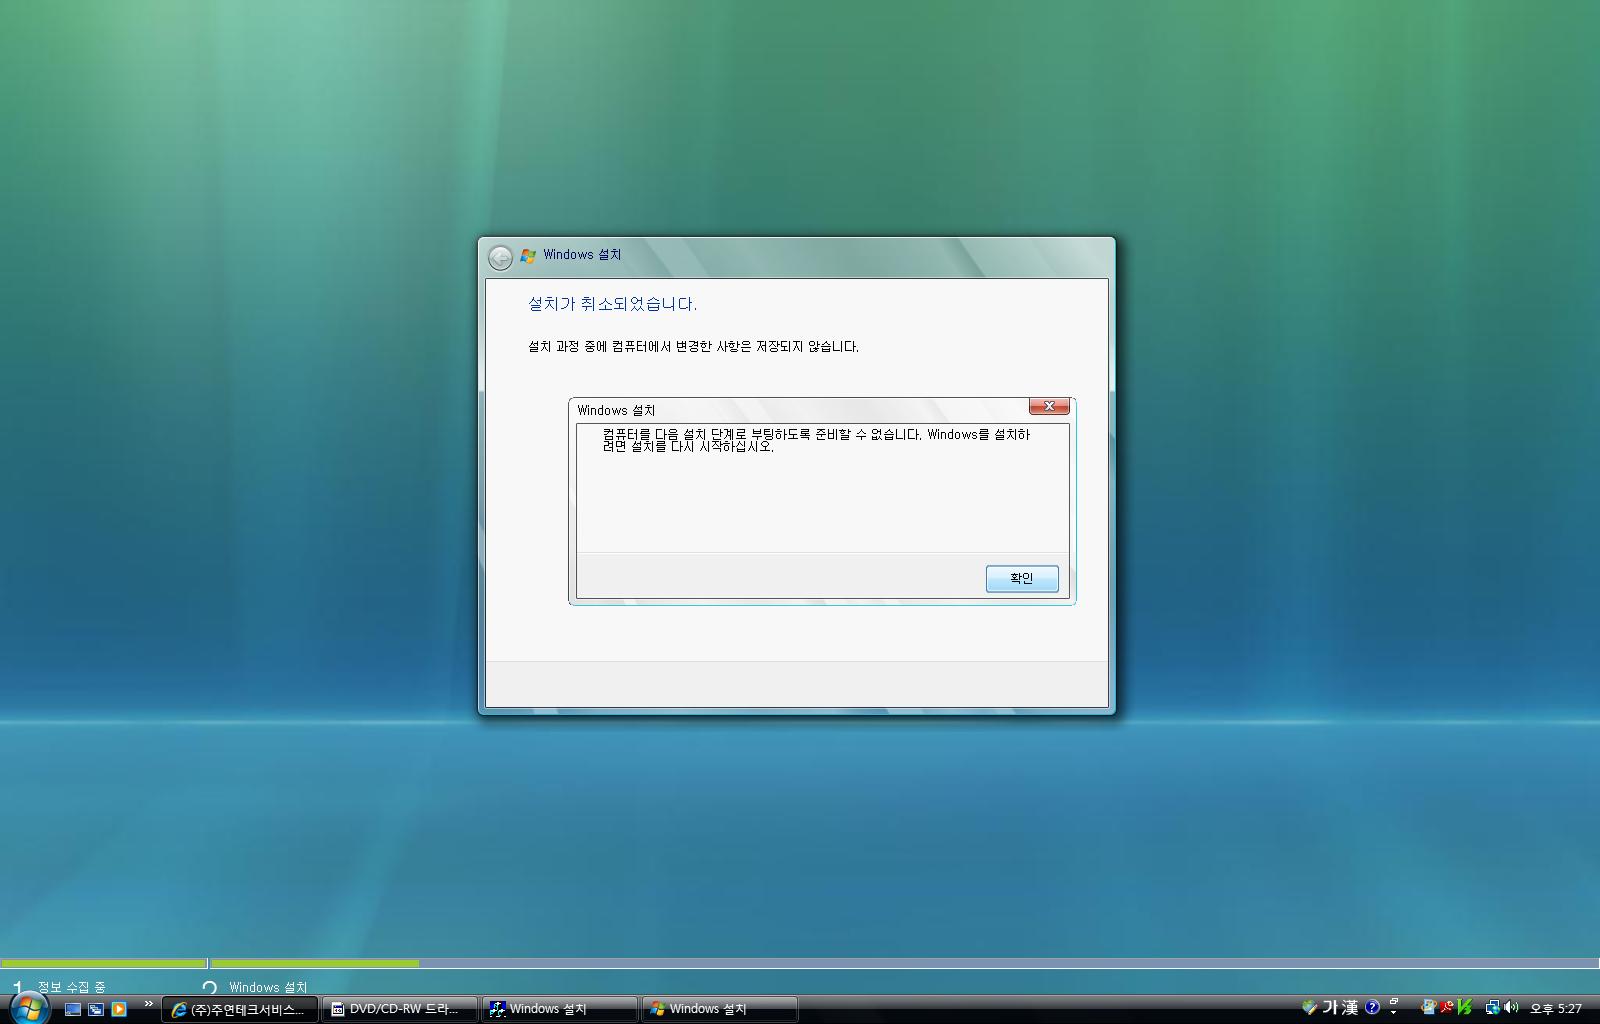Click the clock showing 오후 5:27

1556,1009
